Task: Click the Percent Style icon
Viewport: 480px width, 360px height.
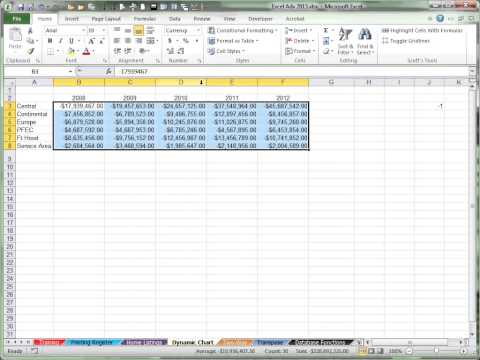Action: (x=186, y=41)
